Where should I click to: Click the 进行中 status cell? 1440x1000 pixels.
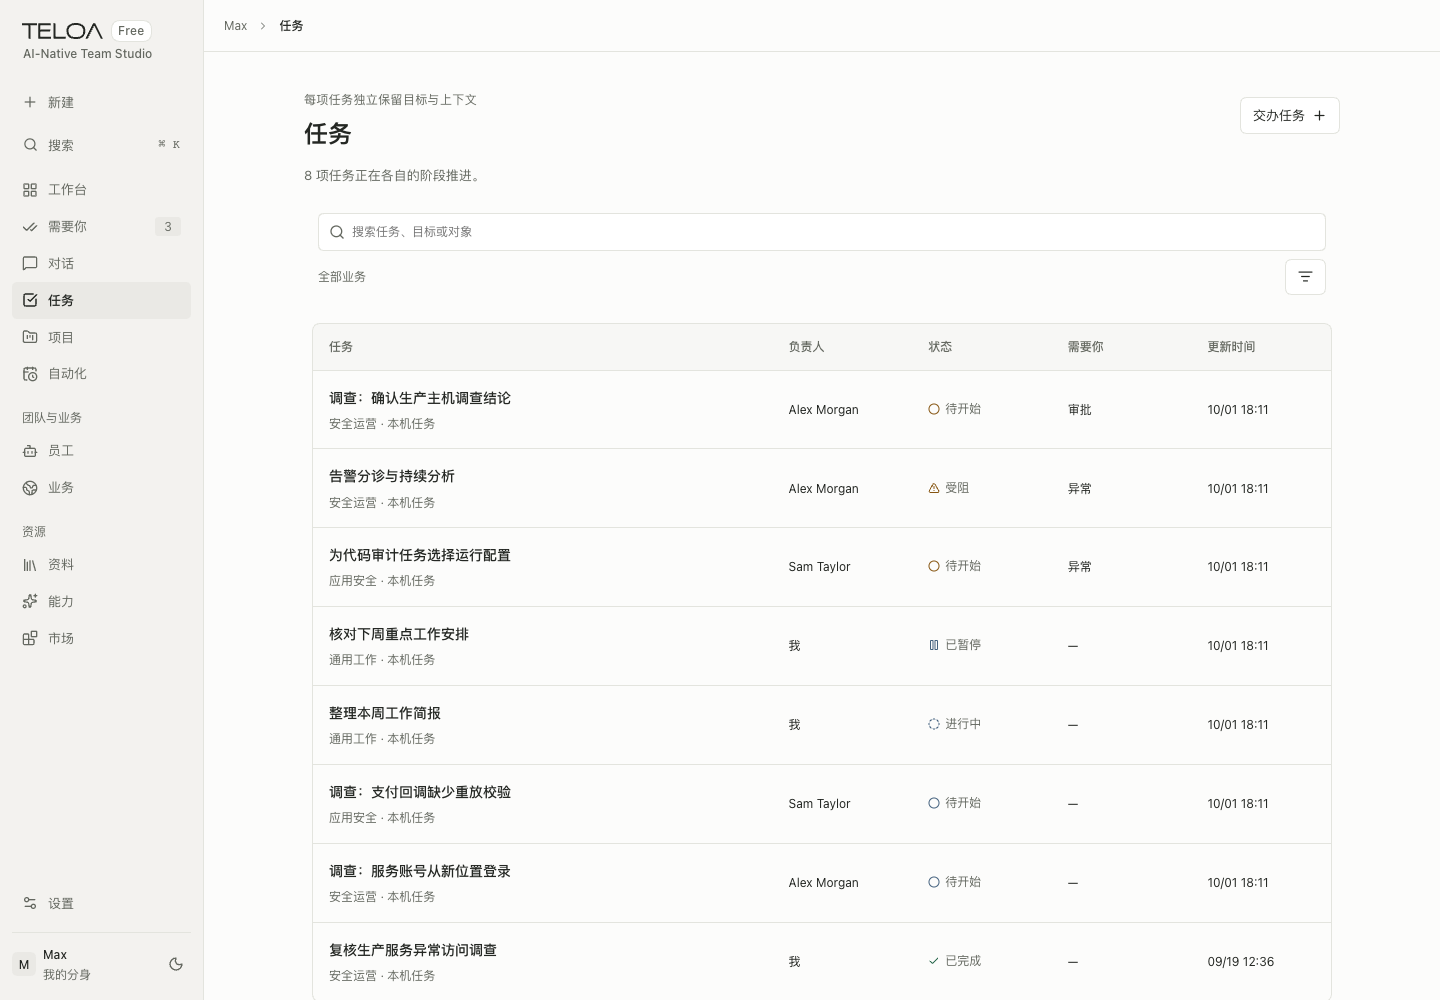click(955, 724)
